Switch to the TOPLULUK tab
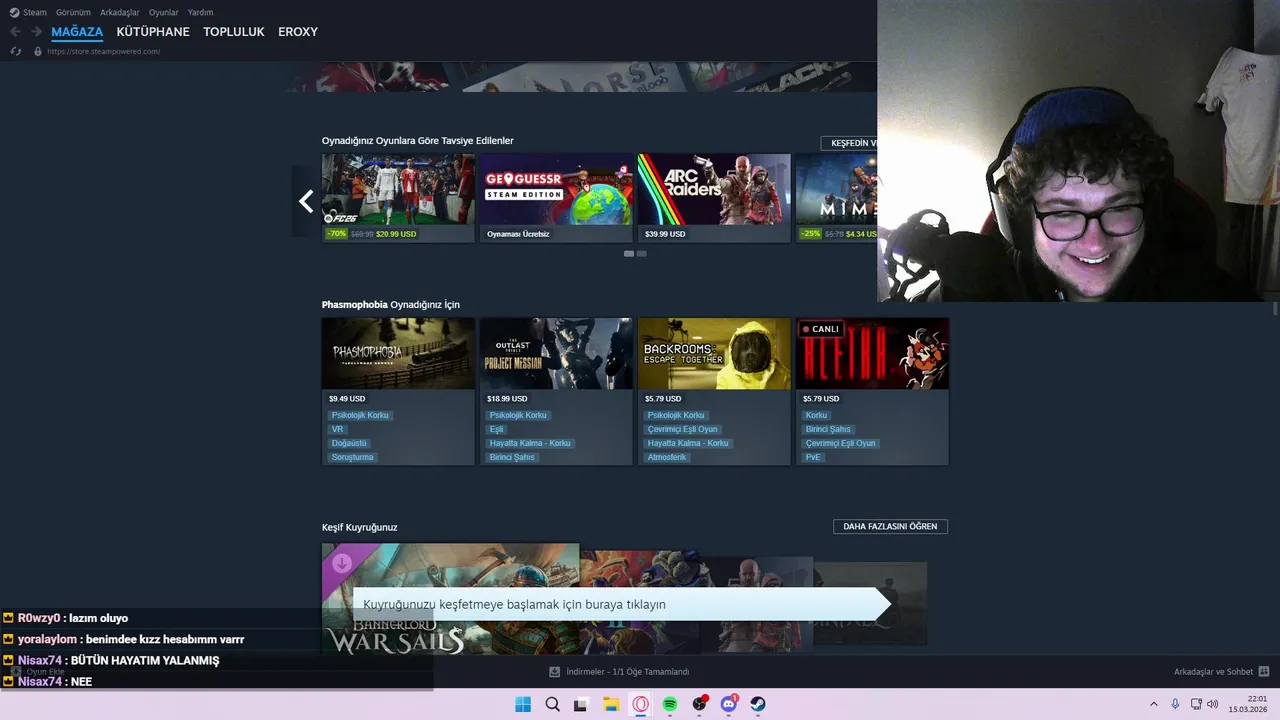This screenshot has width=1280, height=720. pyautogui.click(x=234, y=32)
